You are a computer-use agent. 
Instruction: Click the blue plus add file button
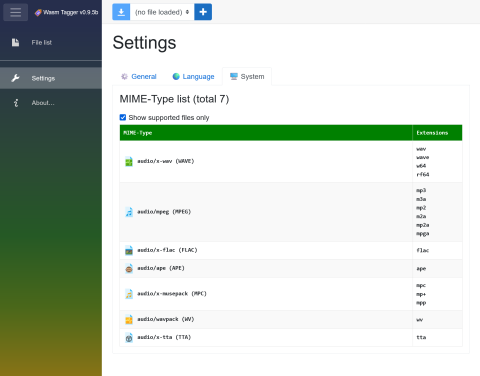coord(203,12)
